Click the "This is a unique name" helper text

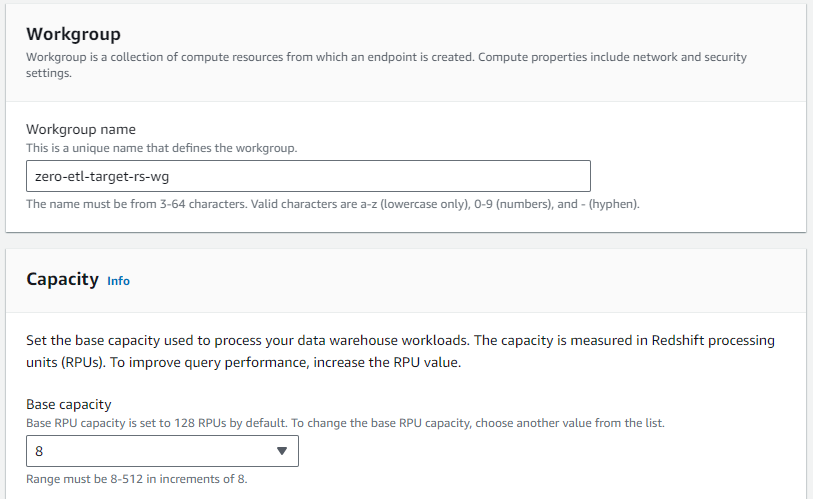coord(161,148)
